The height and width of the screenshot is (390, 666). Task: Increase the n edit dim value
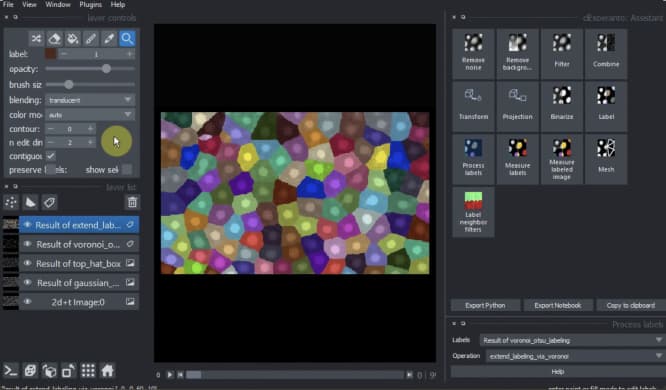(90, 142)
